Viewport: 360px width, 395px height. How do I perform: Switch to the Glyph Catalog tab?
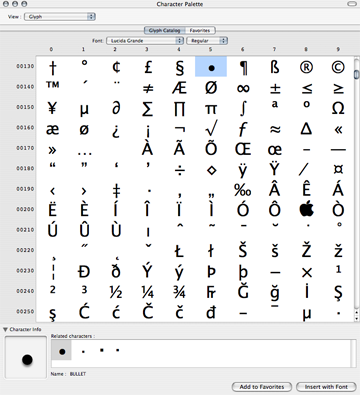(164, 30)
